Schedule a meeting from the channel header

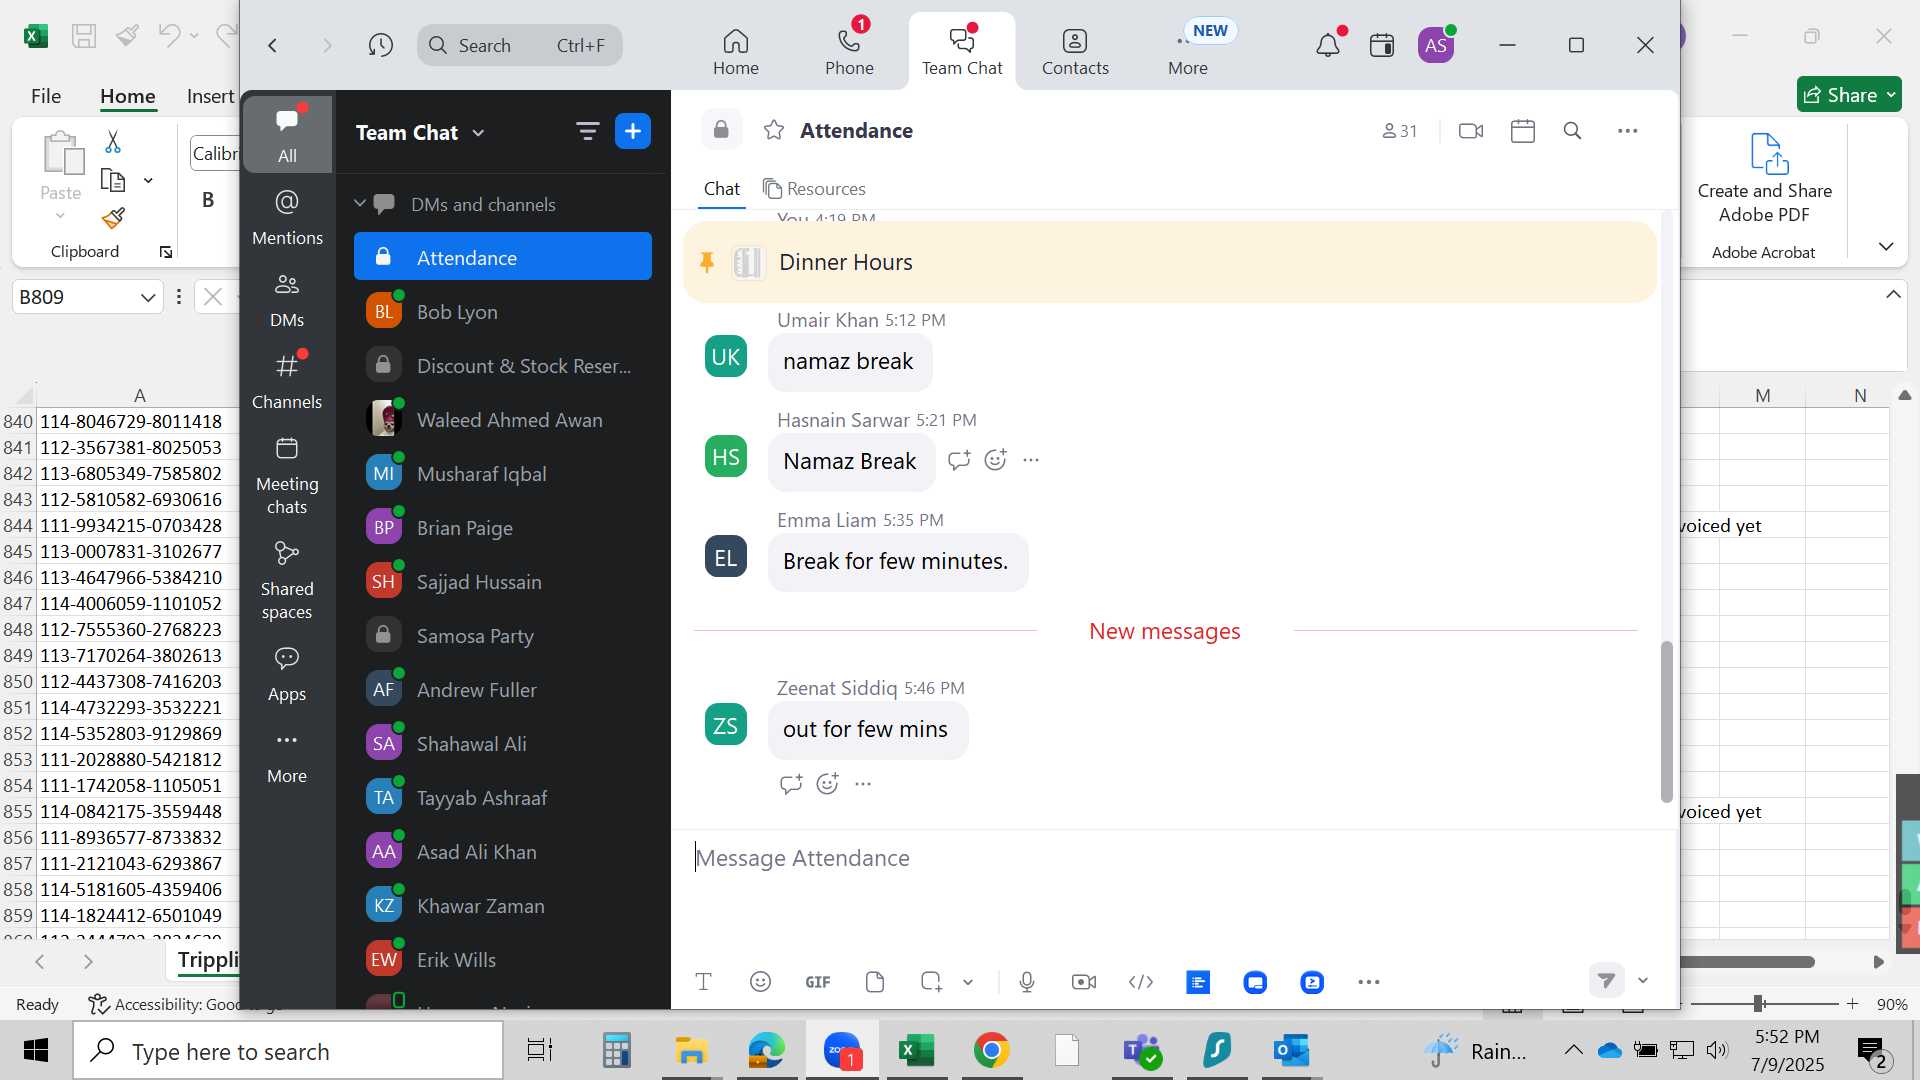1523,131
